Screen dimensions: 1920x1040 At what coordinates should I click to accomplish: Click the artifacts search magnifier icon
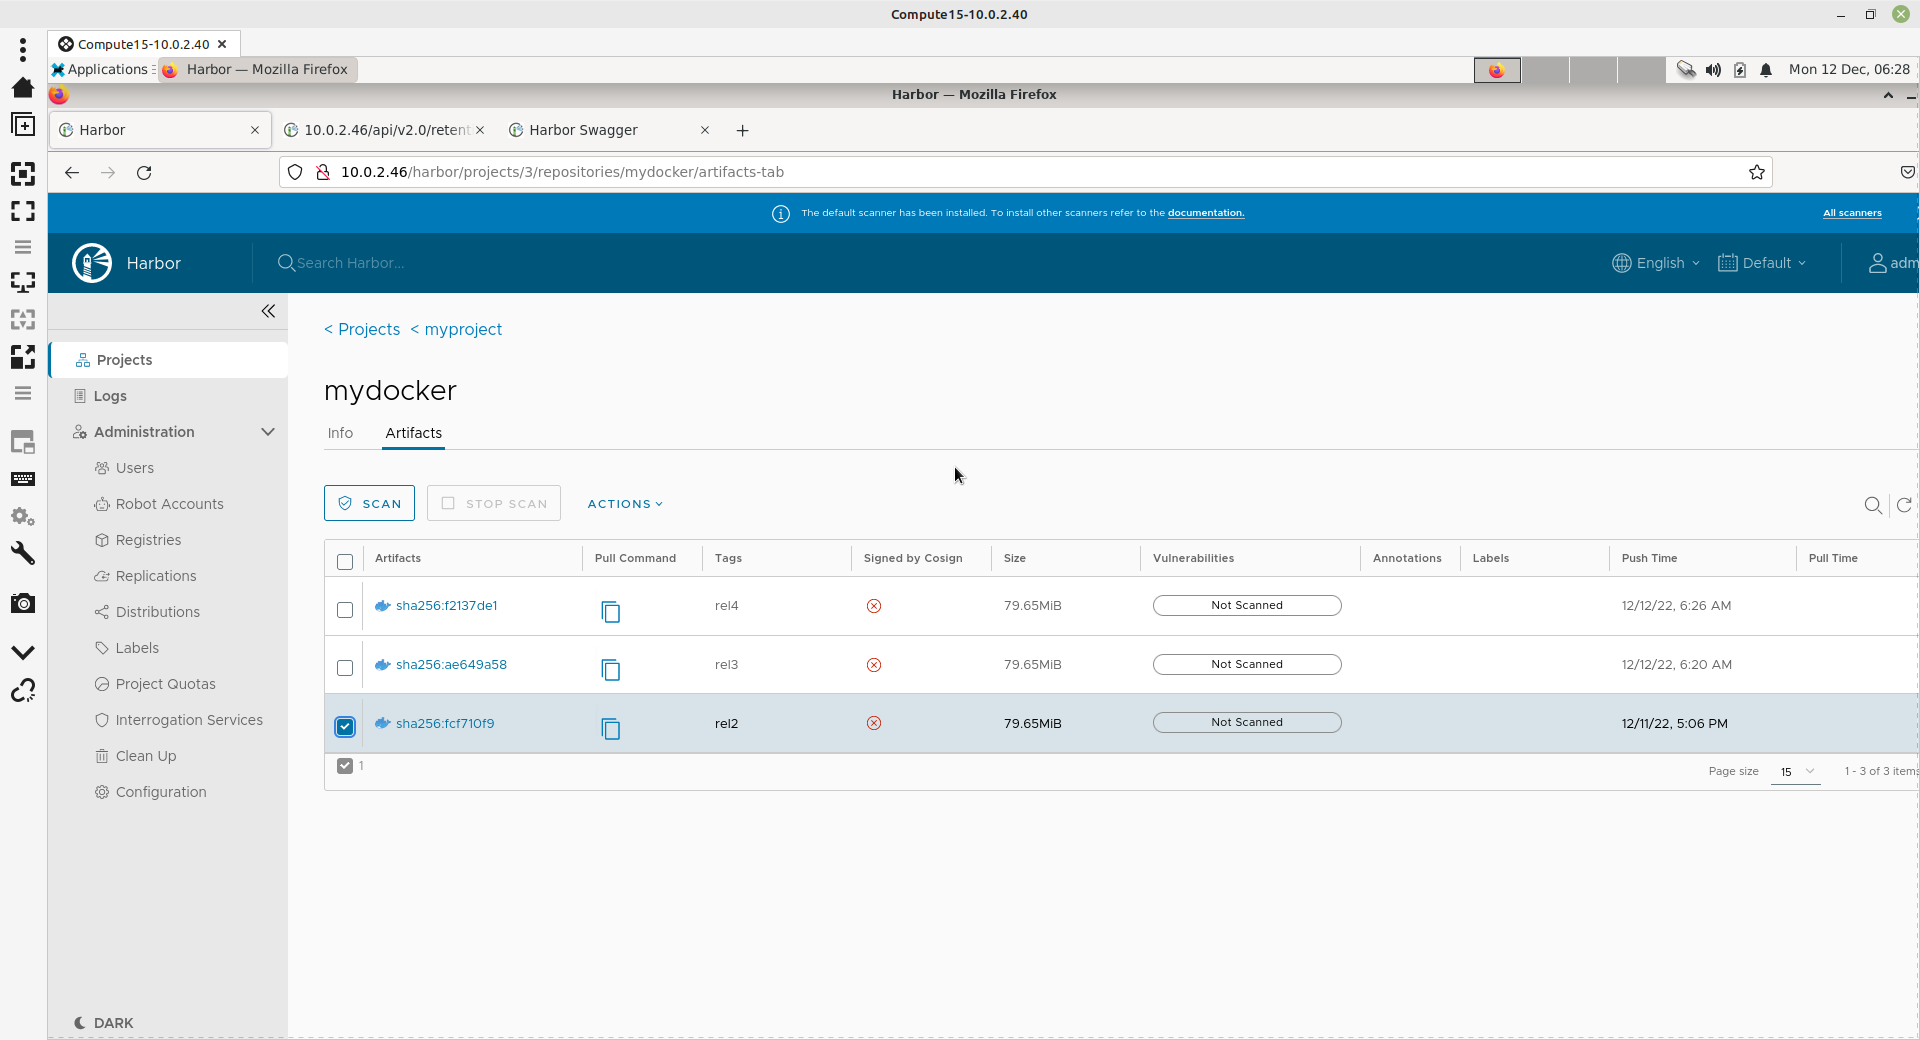tap(1873, 506)
